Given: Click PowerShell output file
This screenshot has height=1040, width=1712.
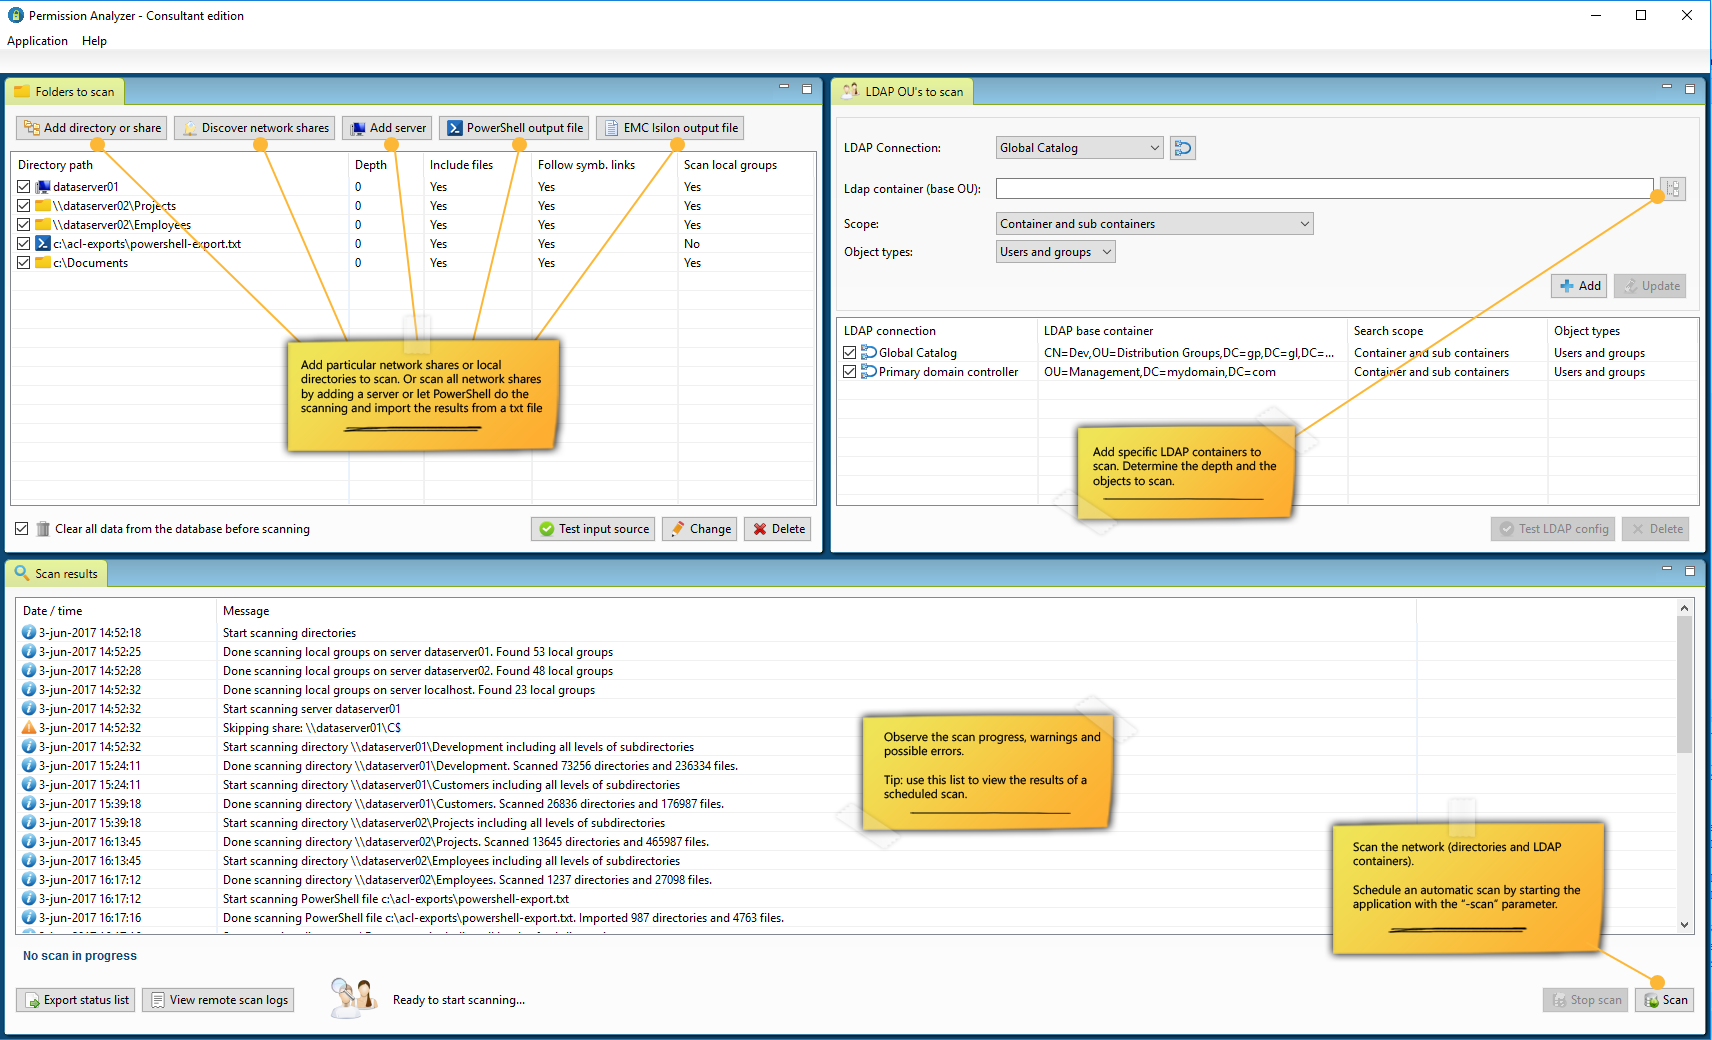Looking at the screenshot, I should tap(514, 128).
